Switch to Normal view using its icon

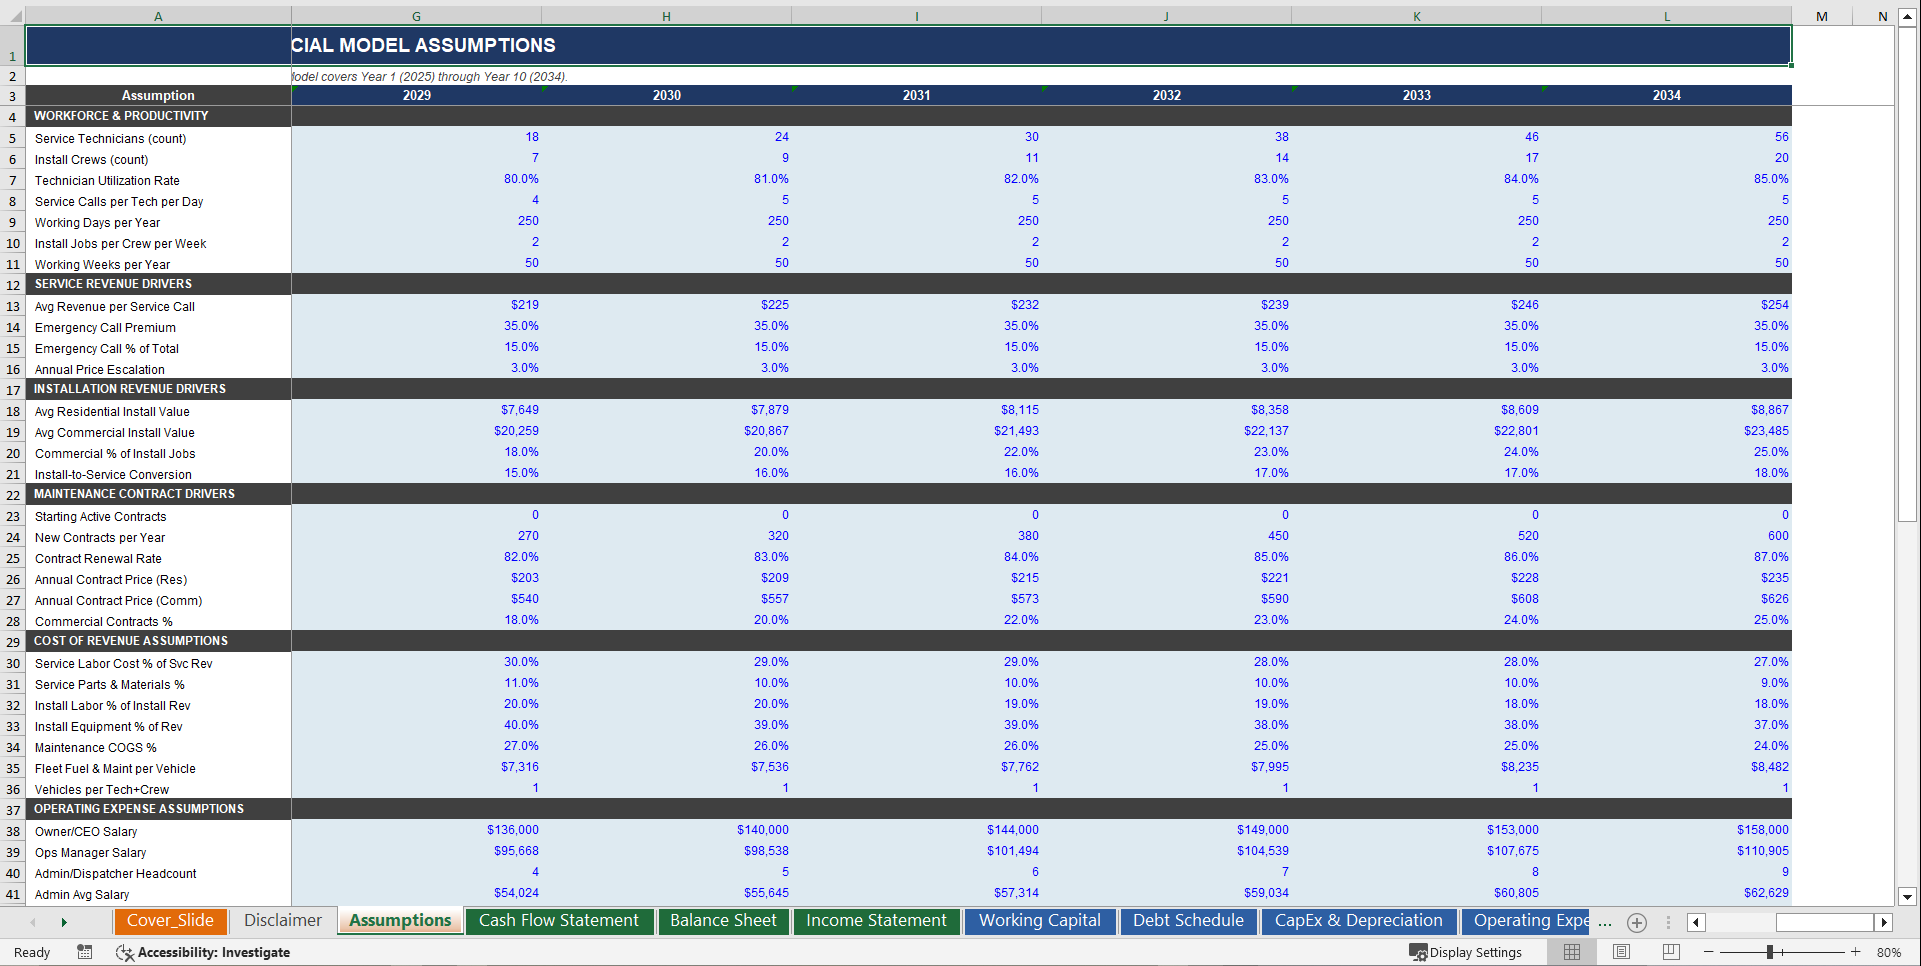point(1571,952)
